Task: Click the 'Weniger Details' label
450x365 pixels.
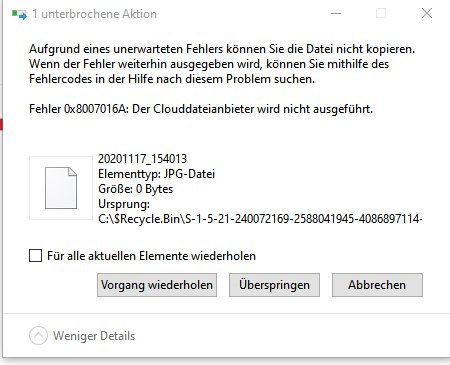Action: (x=94, y=336)
